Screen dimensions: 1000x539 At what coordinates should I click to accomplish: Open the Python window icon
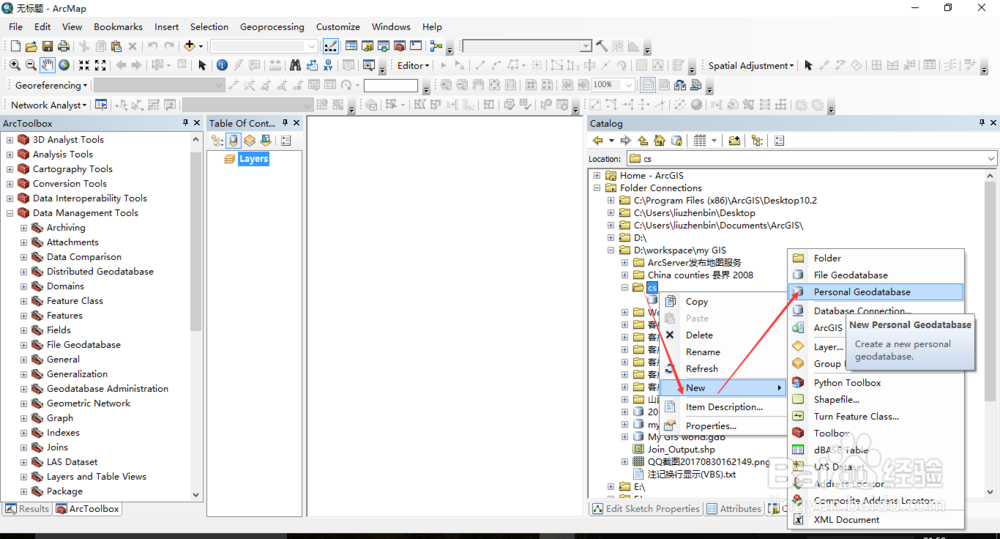416,46
